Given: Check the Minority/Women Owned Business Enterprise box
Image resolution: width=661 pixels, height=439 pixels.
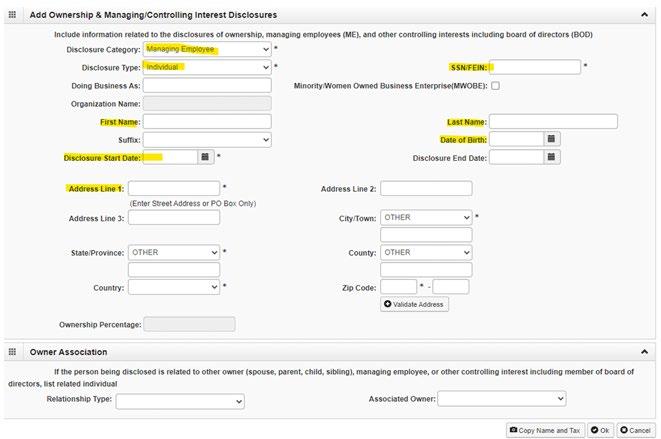Looking at the screenshot, I should pyautogui.click(x=496, y=86).
